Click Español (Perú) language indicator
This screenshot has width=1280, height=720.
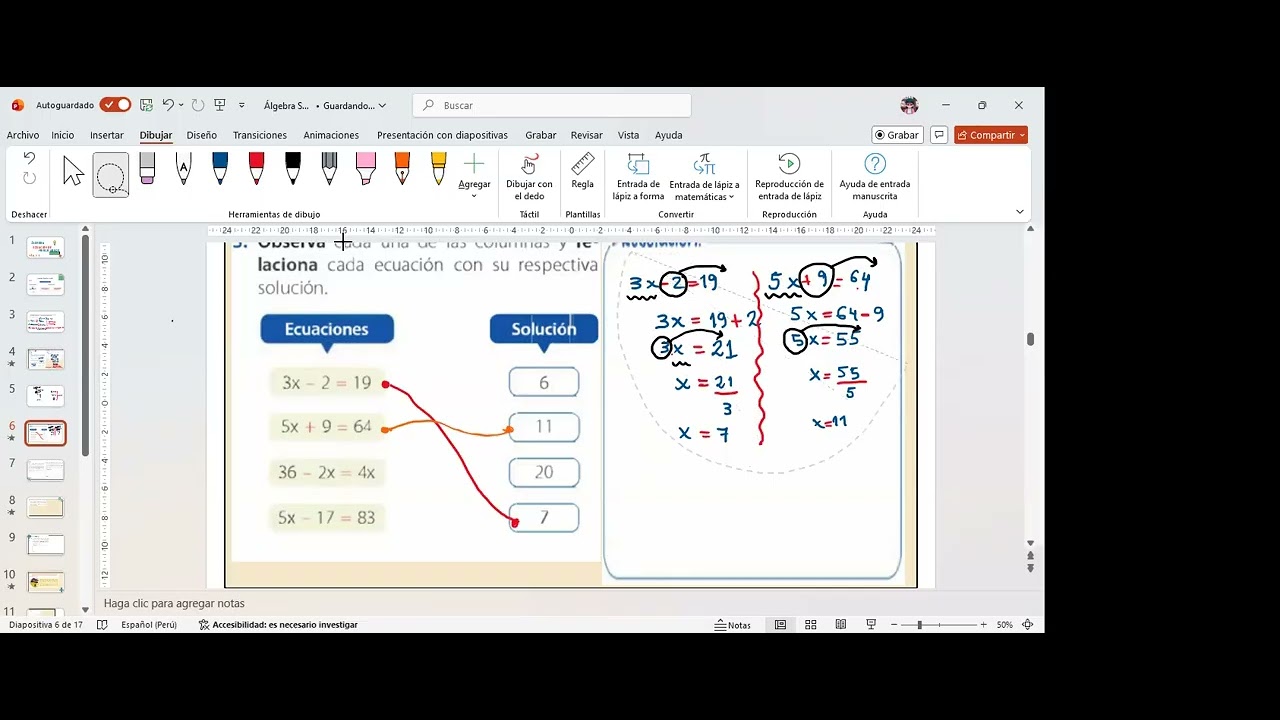149,625
